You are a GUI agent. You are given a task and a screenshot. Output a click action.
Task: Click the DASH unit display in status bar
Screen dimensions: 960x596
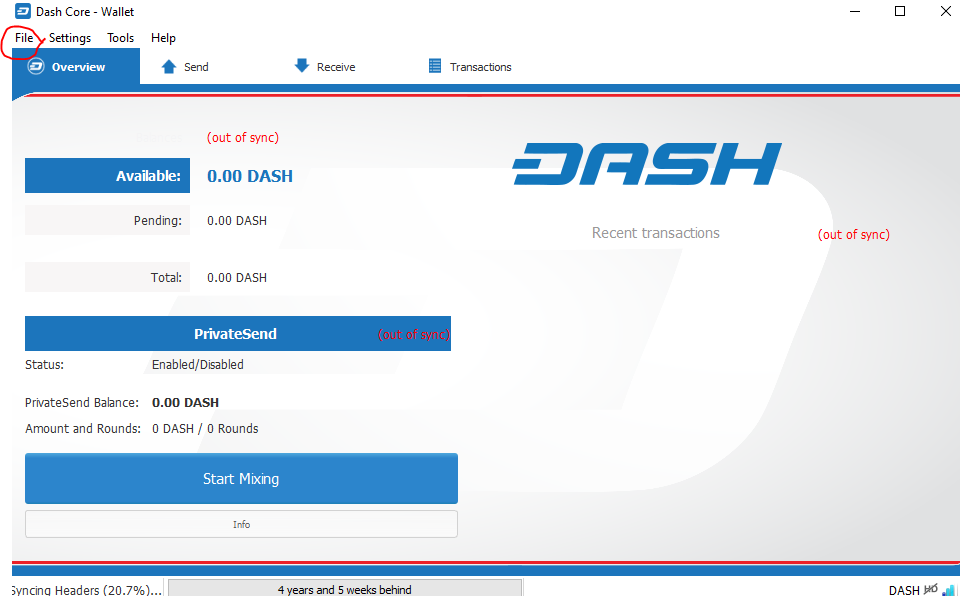(x=904, y=590)
